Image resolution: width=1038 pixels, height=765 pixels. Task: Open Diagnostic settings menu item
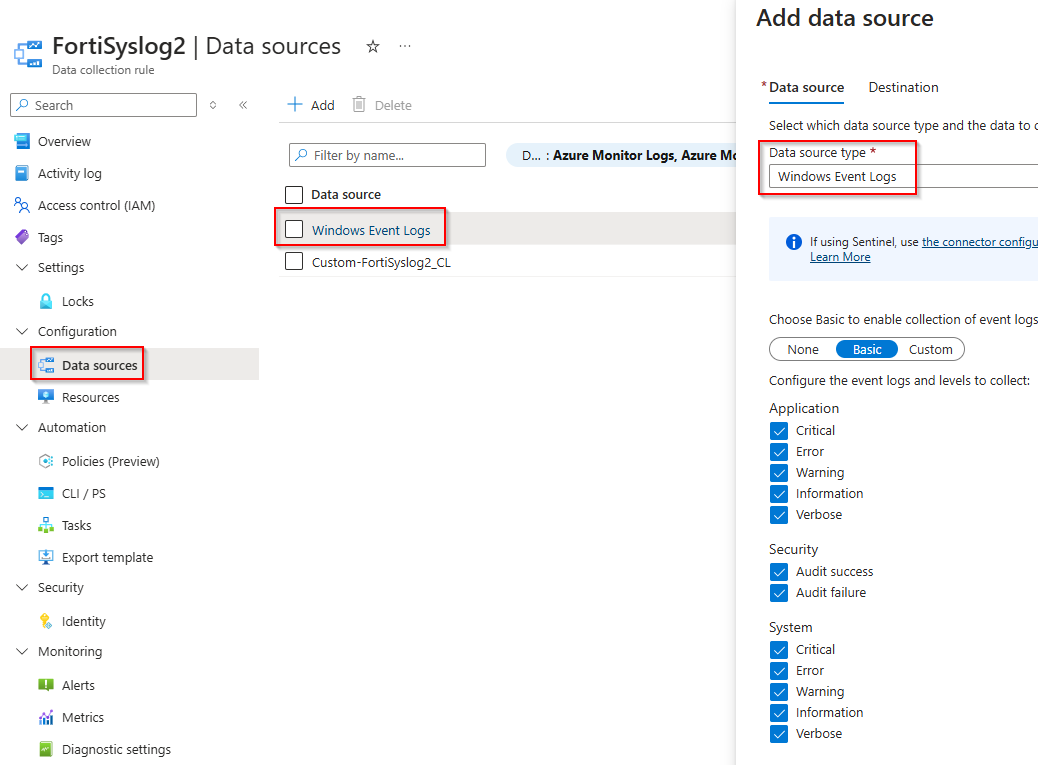click(x=116, y=749)
